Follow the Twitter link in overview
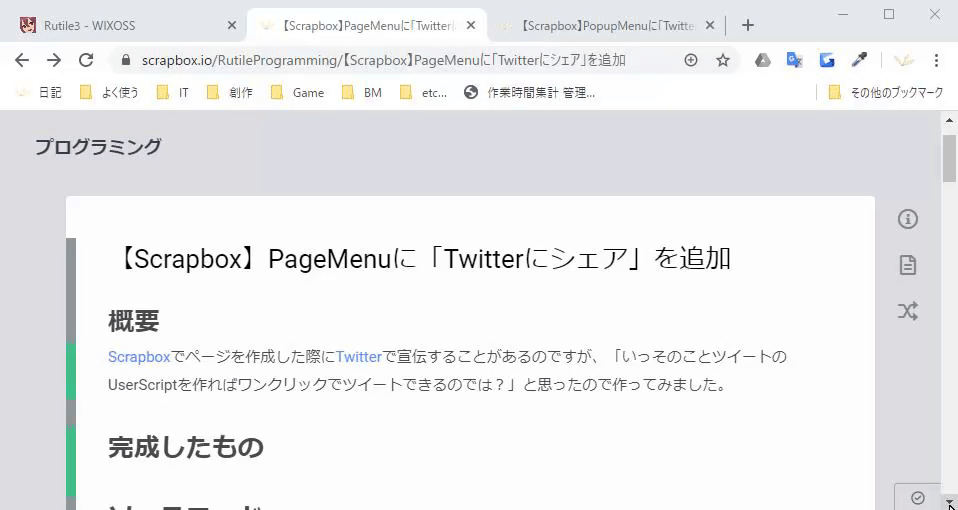This screenshot has width=958, height=510. click(x=359, y=357)
